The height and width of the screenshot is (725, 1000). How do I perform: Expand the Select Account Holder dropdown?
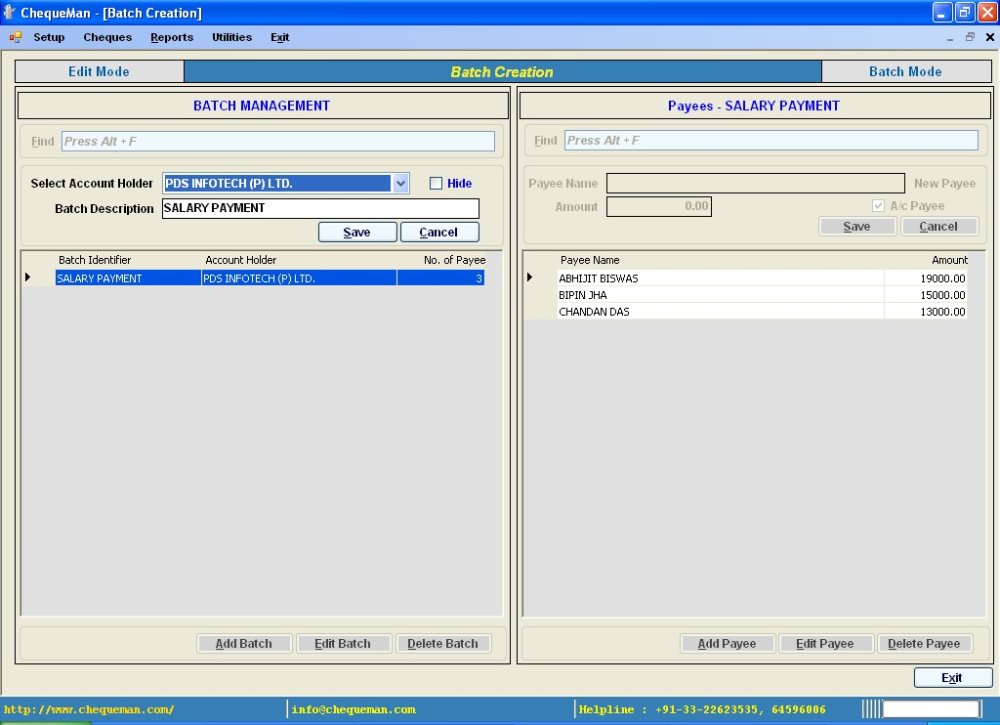[x=401, y=184]
